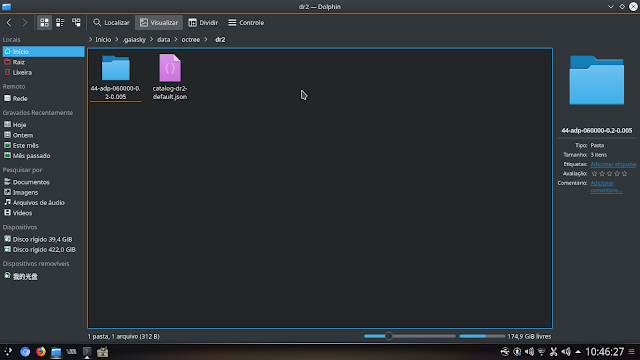
Task: Switch to Dolphin file manager in taskbar
Action: pos(56,351)
